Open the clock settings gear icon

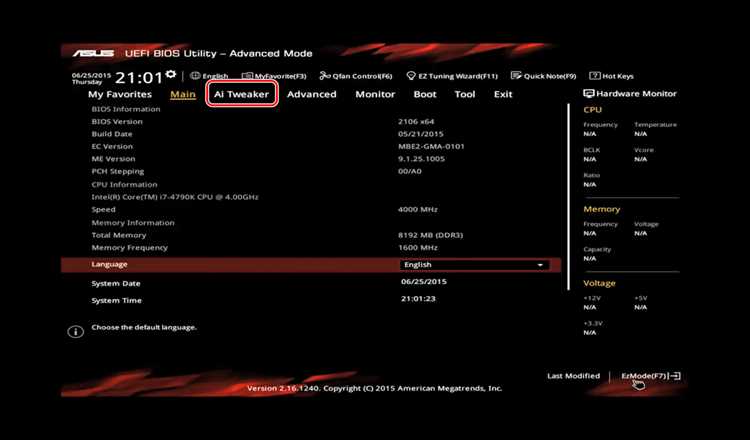tap(171, 74)
